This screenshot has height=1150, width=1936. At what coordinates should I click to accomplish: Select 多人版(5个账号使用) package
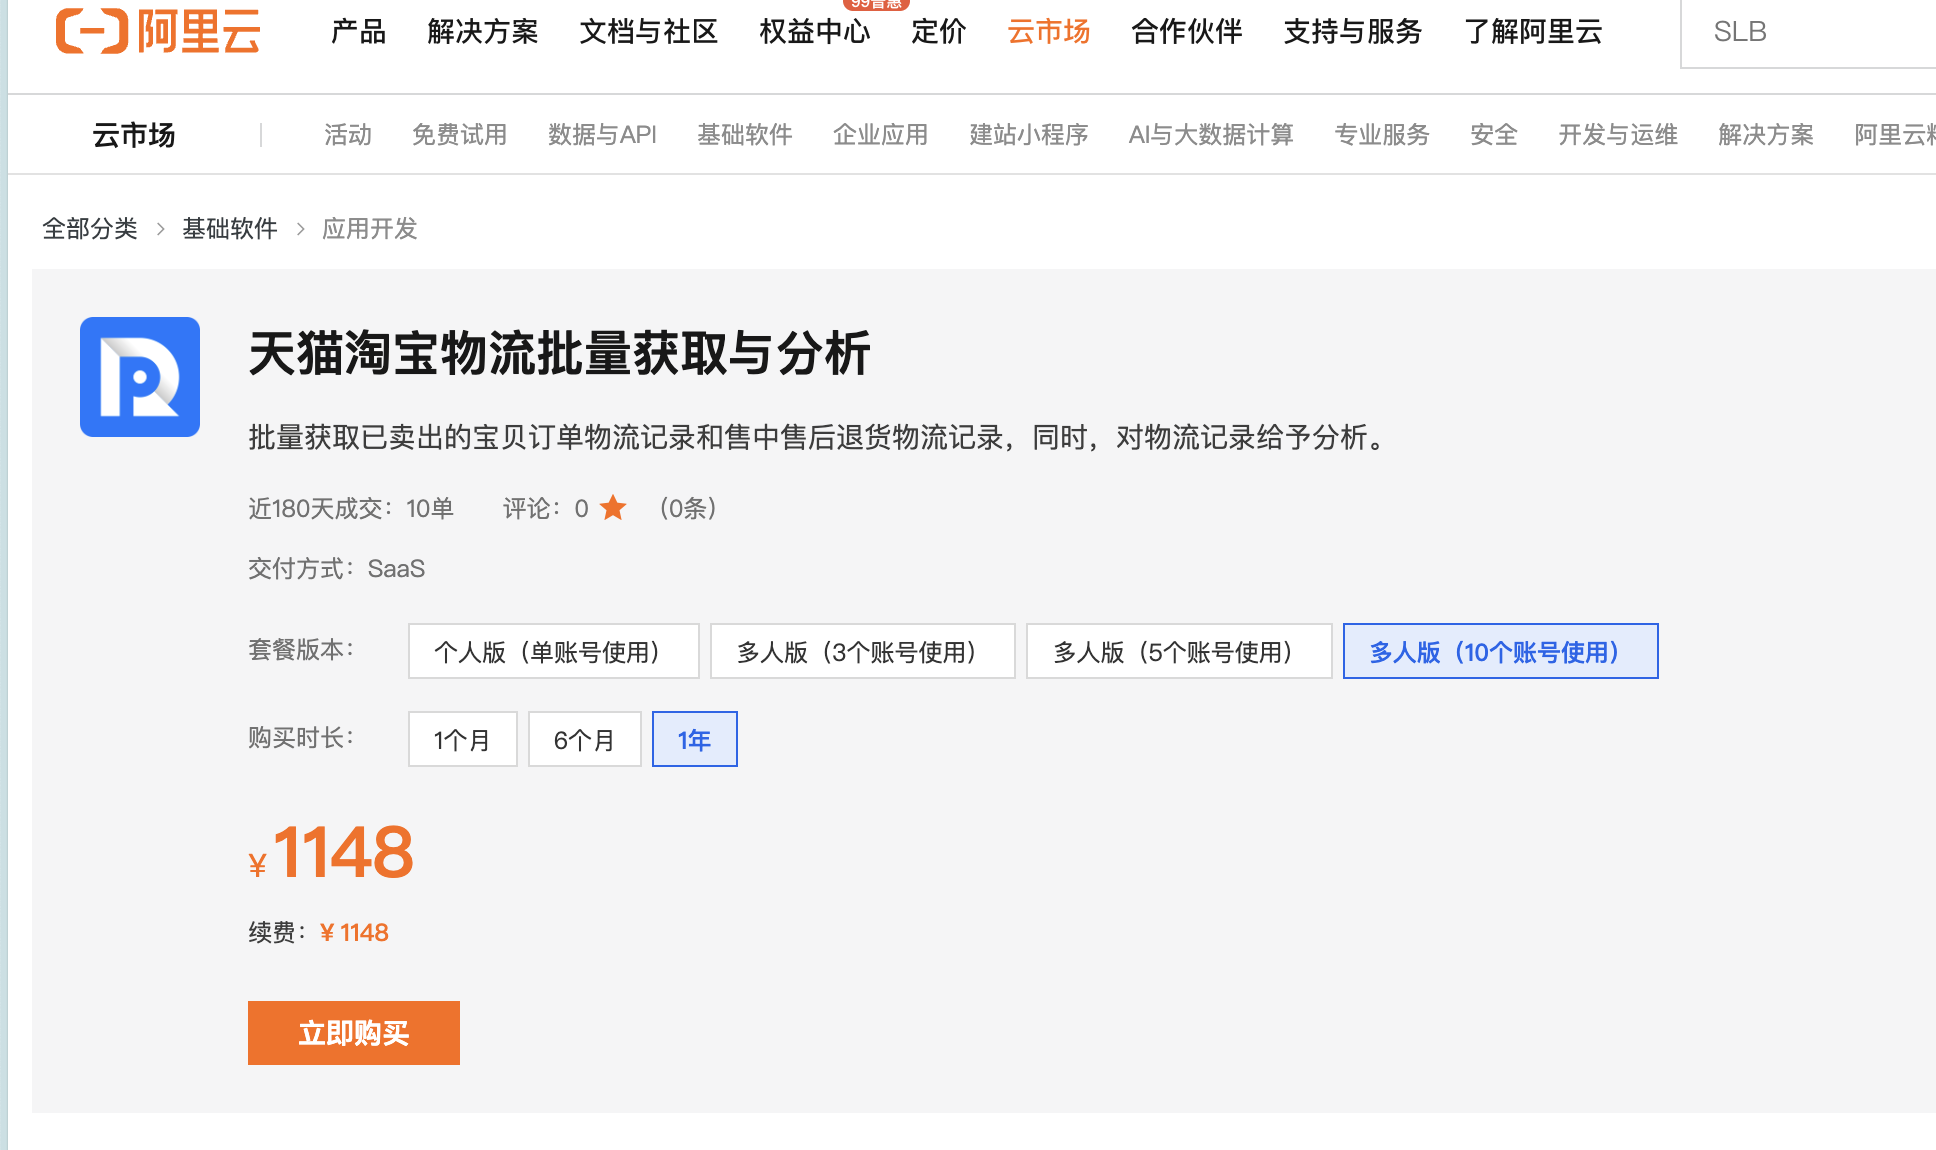(x=1179, y=651)
